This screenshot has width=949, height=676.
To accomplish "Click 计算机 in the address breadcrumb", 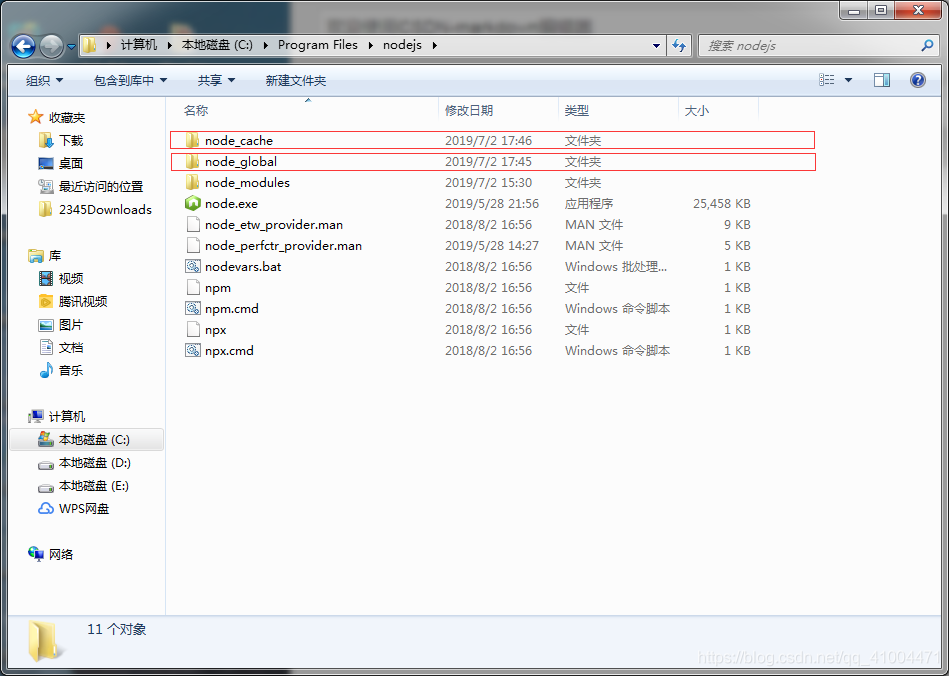I will coord(139,45).
